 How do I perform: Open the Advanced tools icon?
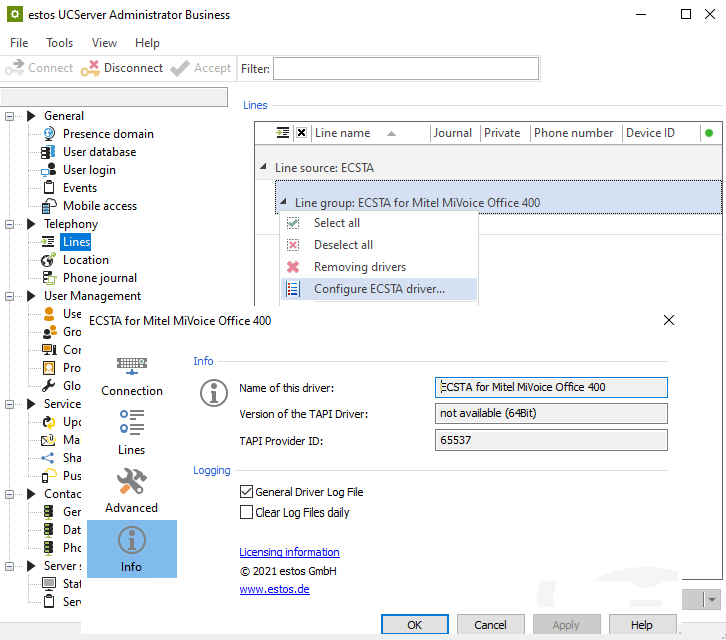pyautogui.click(x=131, y=482)
